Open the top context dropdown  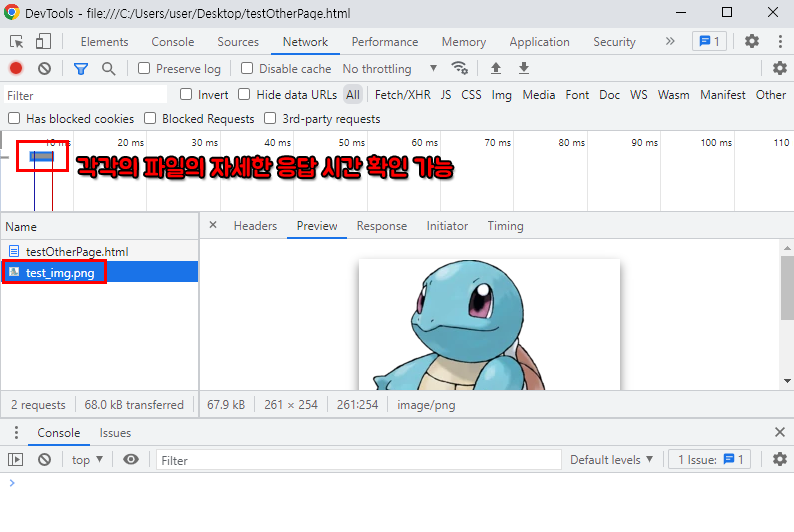click(x=87, y=460)
